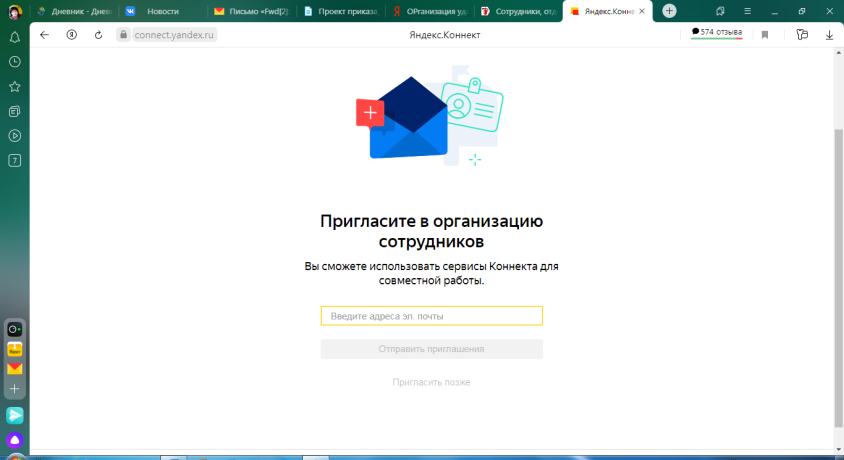This screenshot has height=460, width=844.
Task: Open favorites star icon in sidebar
Action: pyautogui.click(x=15, y=87)
